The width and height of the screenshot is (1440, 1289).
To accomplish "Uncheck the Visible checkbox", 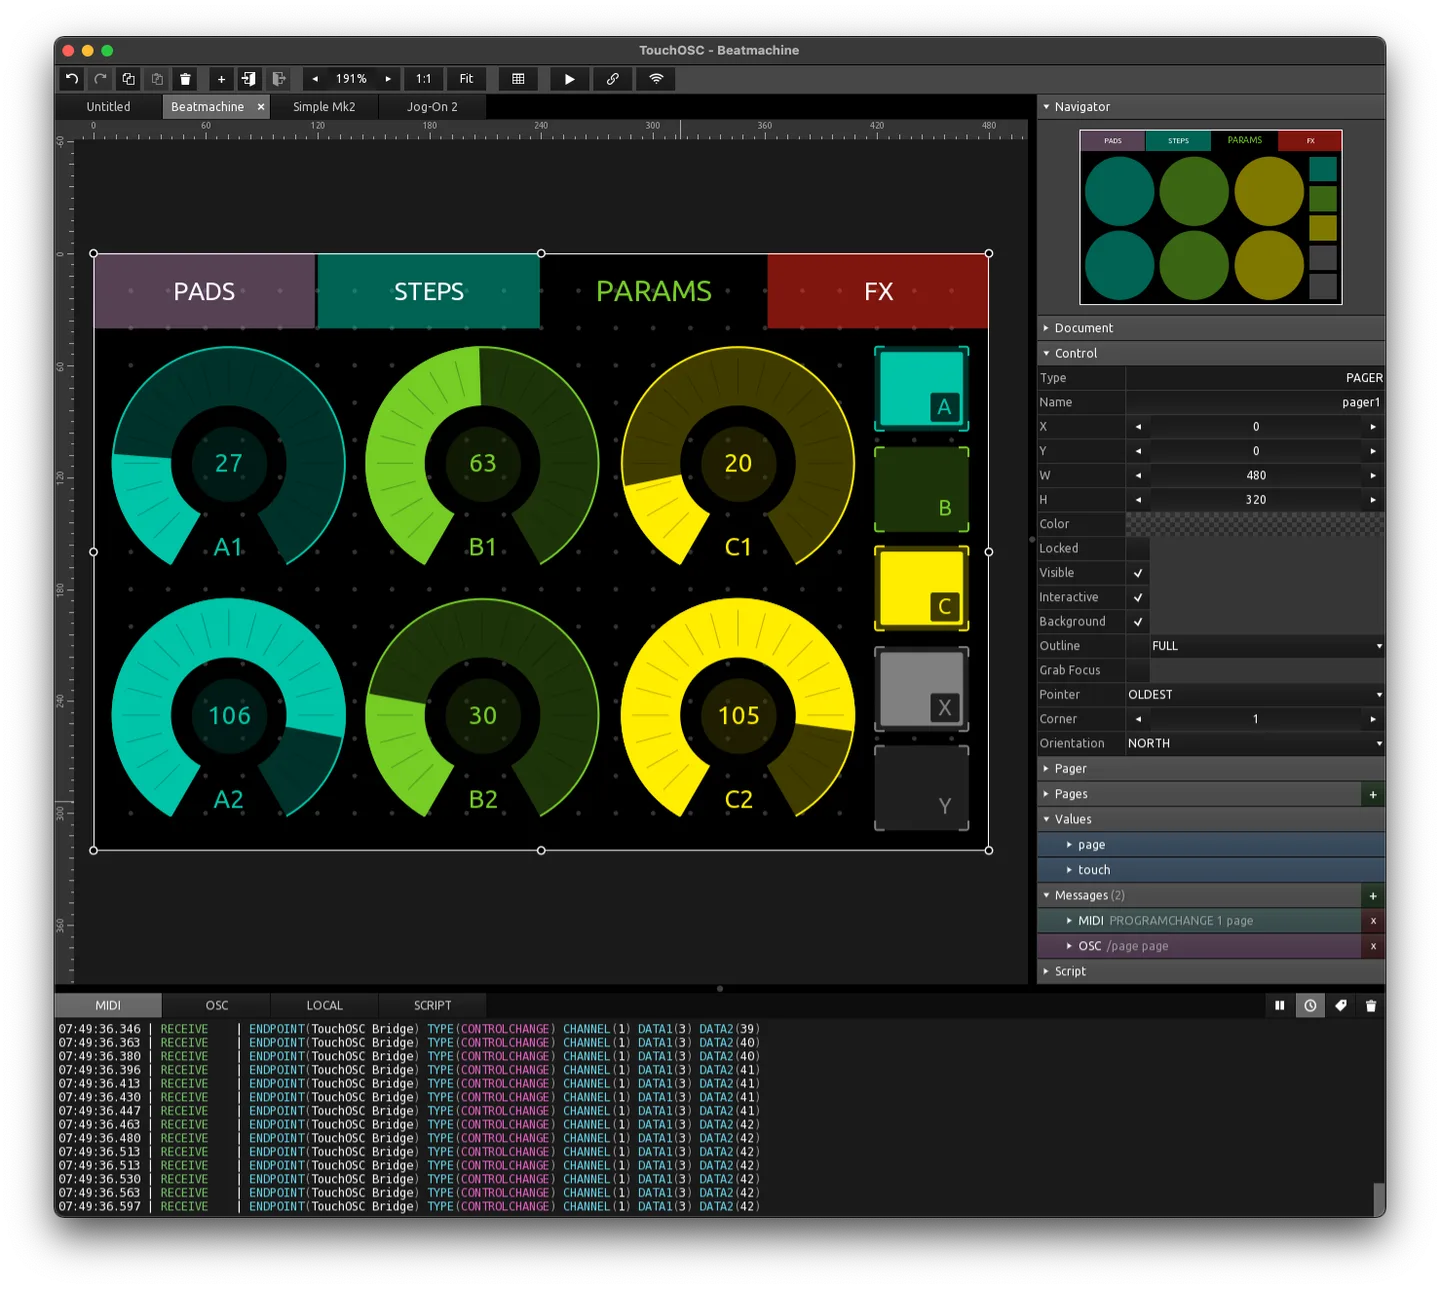I will coord(1138,573).
